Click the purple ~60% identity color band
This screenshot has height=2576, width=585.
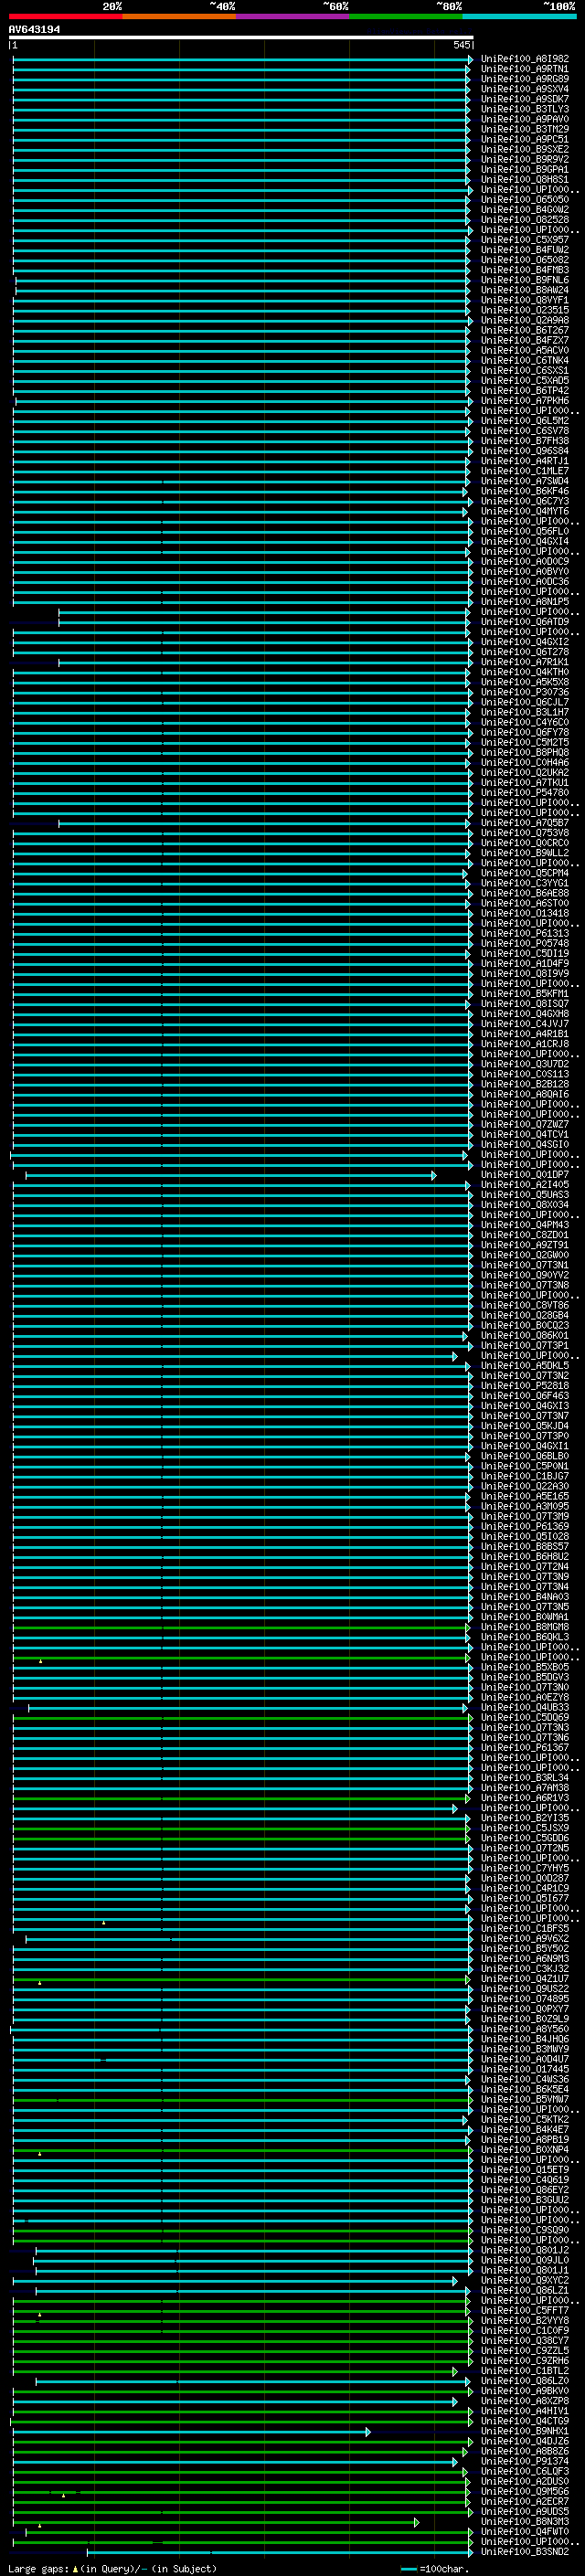(x=293, y=16)
